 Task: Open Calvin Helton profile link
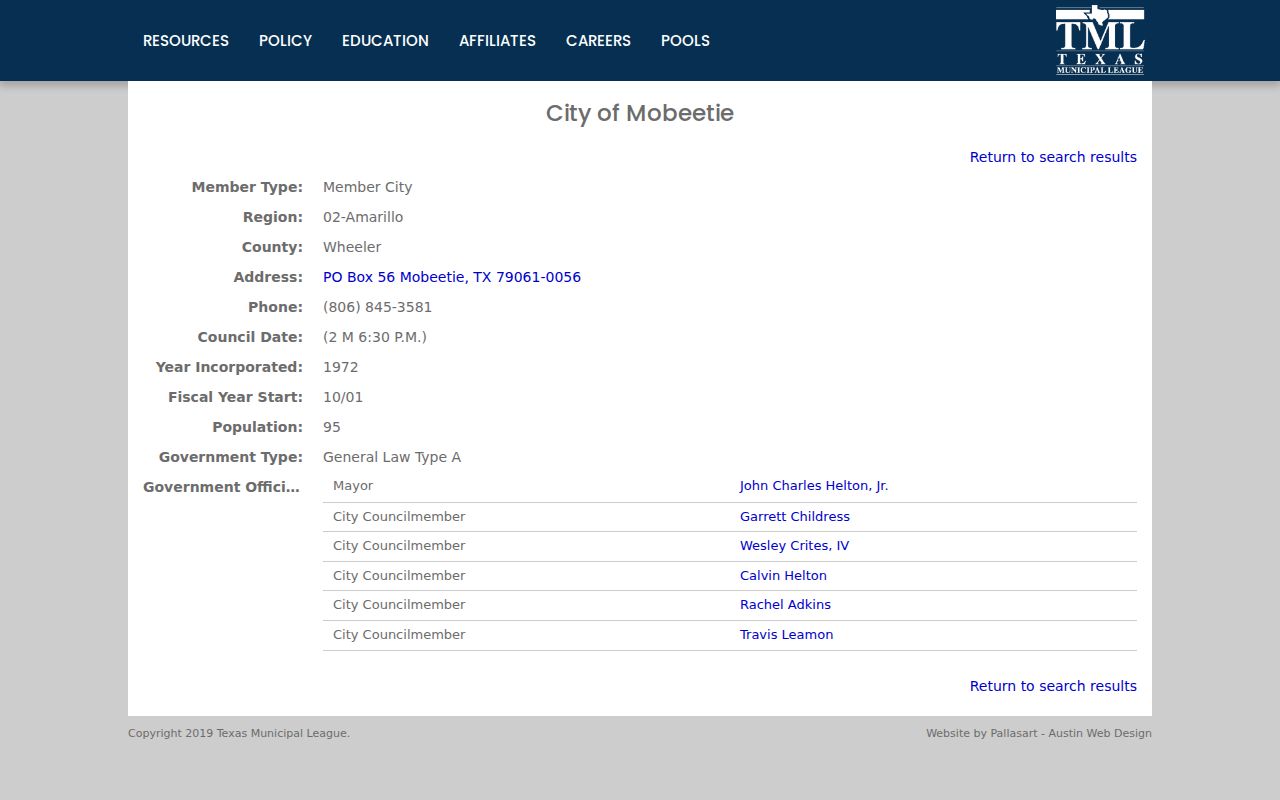(783, 576)
